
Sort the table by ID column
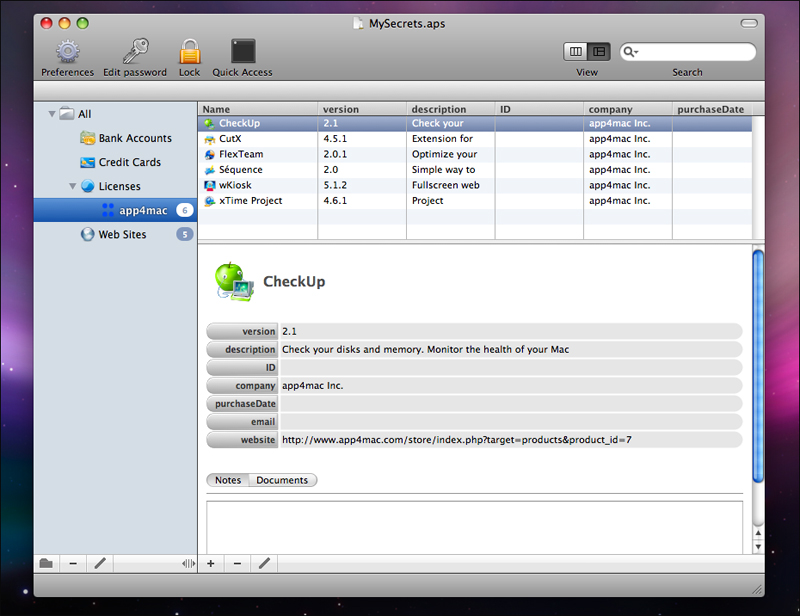(x=539, y=109)
